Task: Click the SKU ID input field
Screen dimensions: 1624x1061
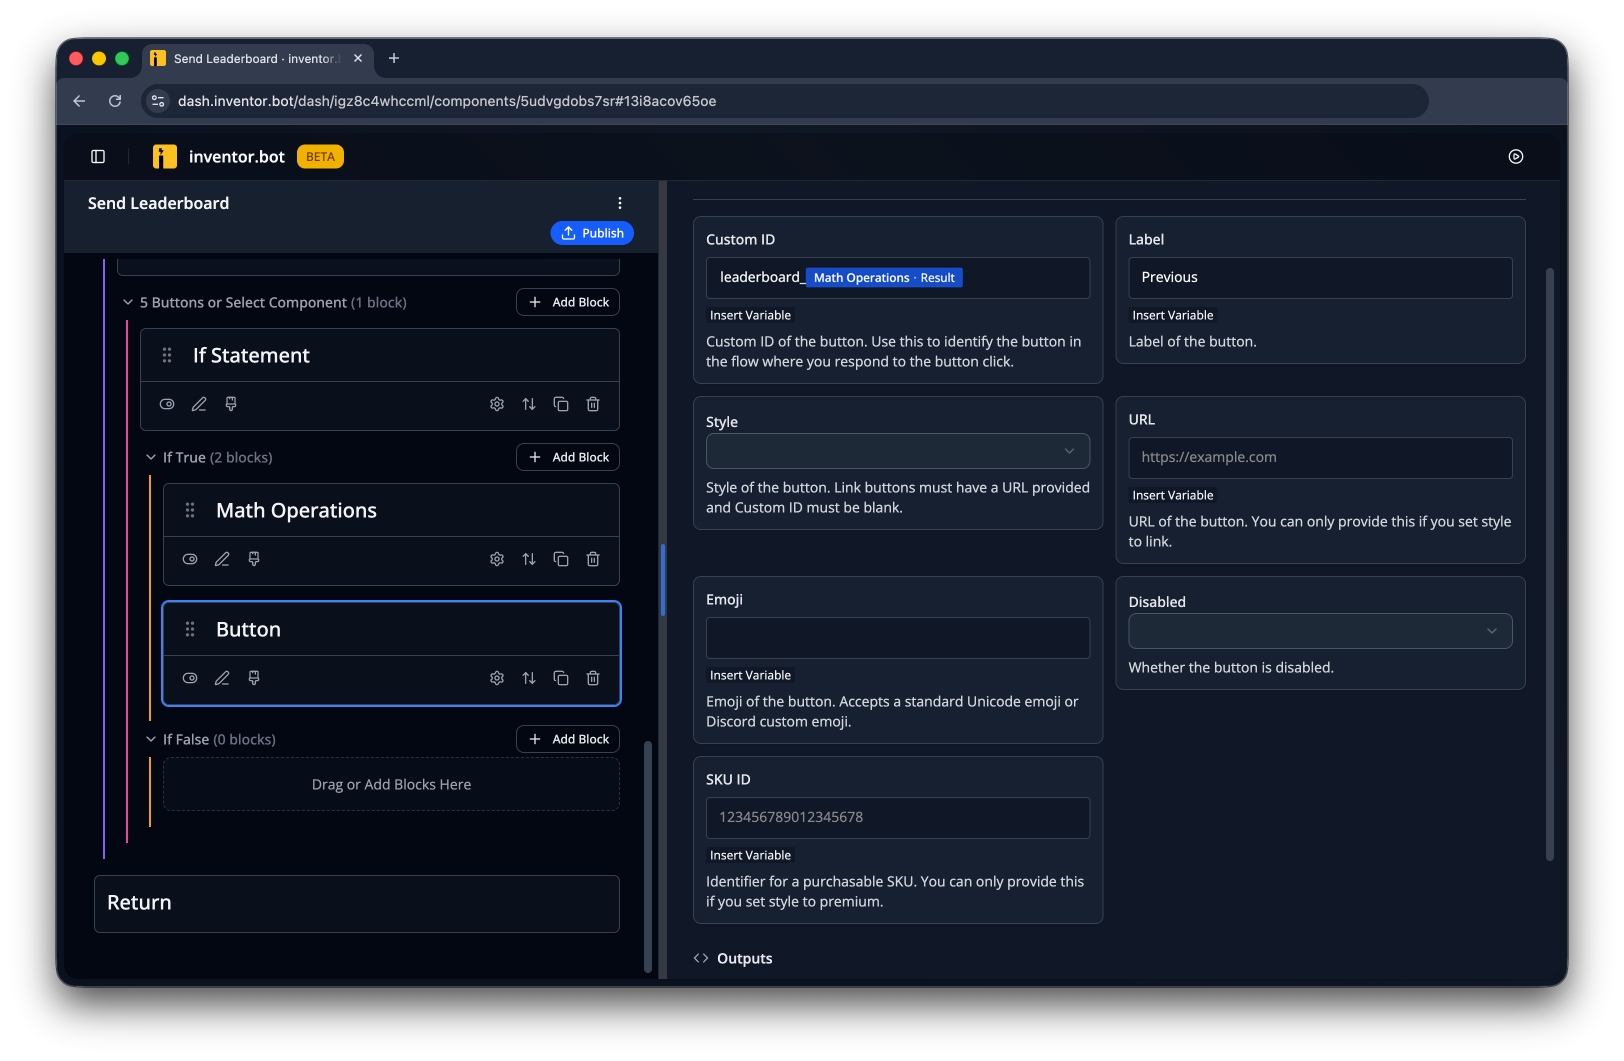Action: coord(897,818)
